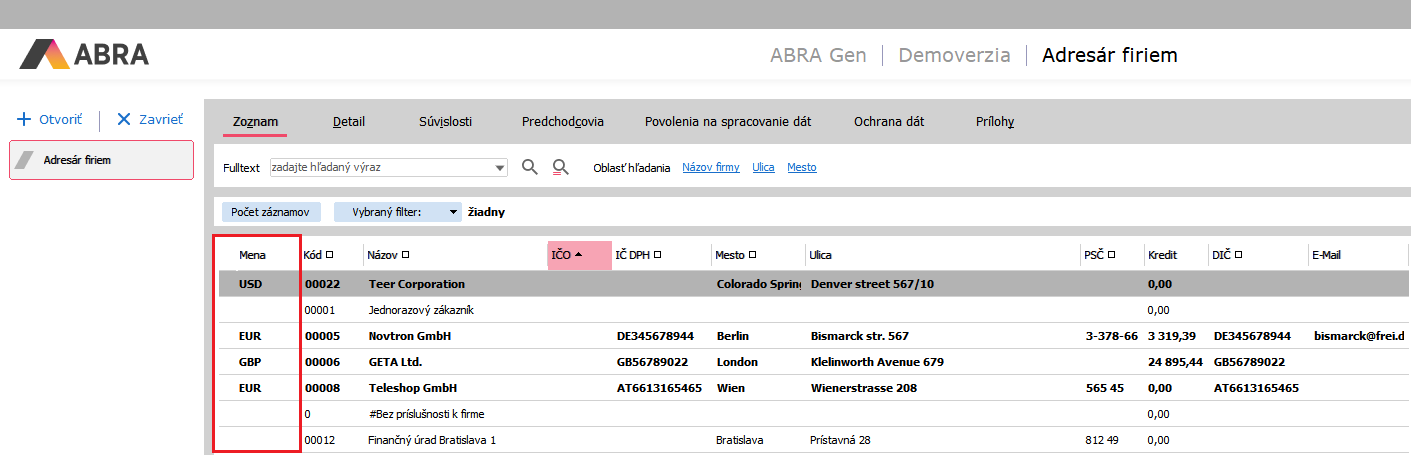Click the Denver street 567/10 cell
Image resolution: width=1411 pixels, height=455 pixels.
pyautogui.click(x=871, y=284)
